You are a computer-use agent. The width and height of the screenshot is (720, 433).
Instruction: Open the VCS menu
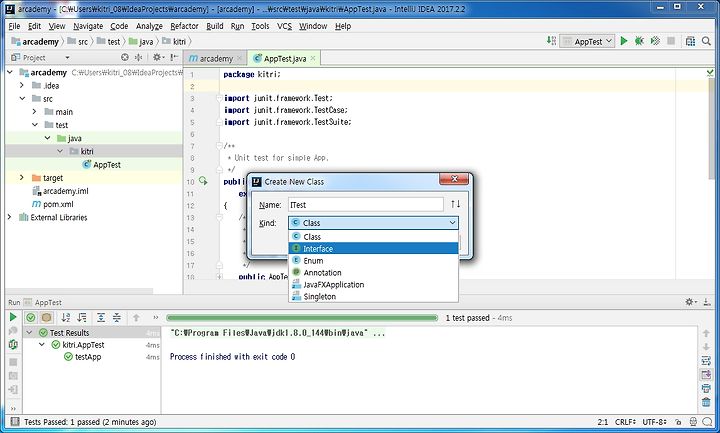coord(284,26)
